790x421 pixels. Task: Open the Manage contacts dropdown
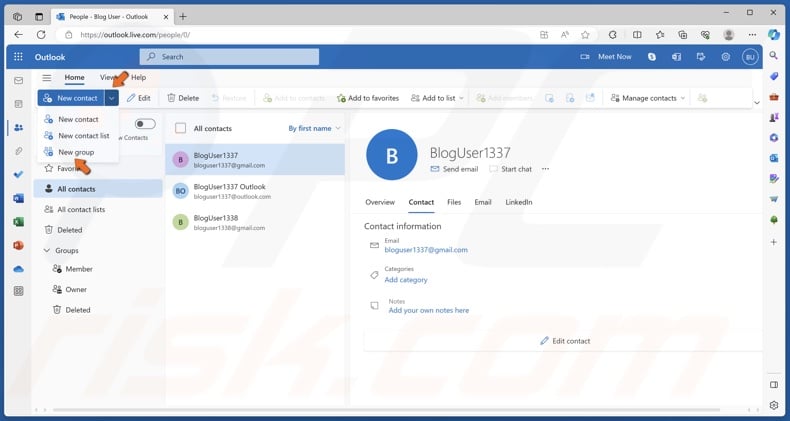647,98
